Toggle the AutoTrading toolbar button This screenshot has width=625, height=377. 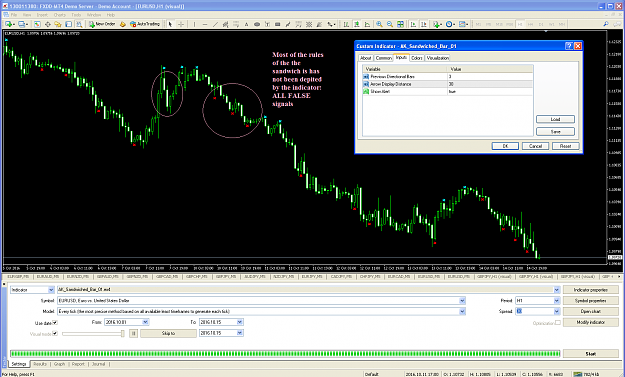click(145, 24)
